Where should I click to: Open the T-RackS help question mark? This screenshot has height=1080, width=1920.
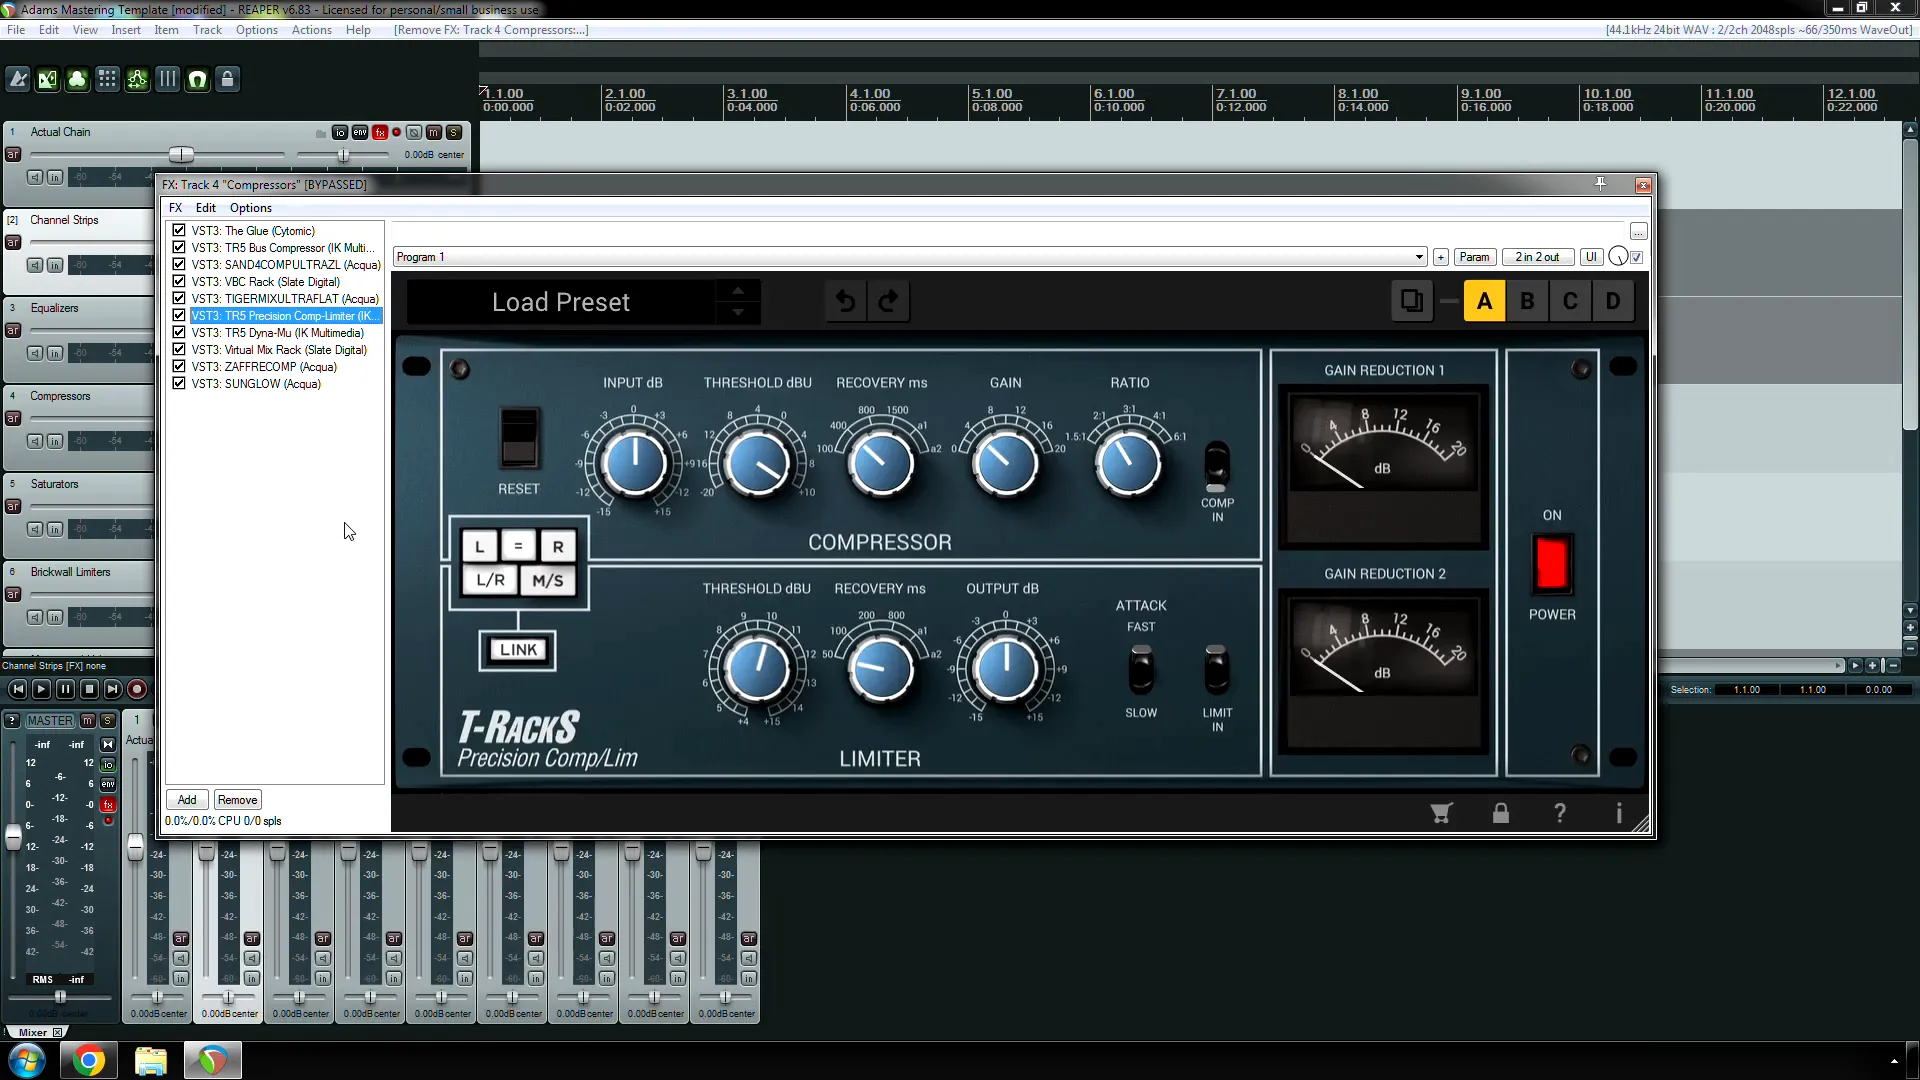[1560, 813]
